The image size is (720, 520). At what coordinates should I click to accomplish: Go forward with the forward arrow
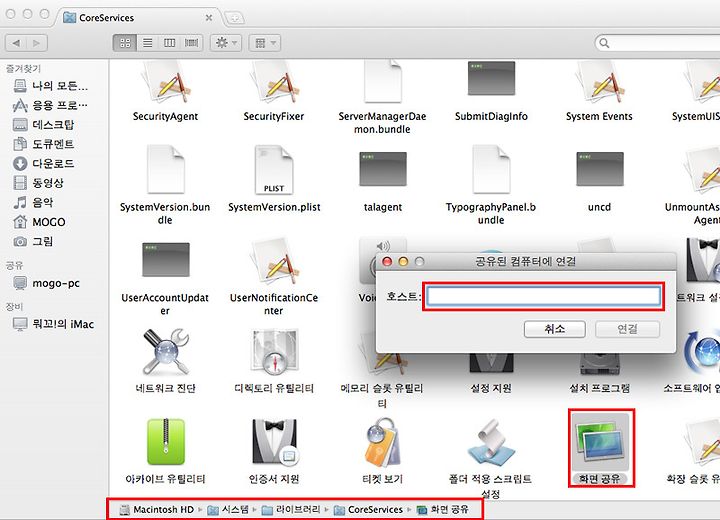coord(37,43)
